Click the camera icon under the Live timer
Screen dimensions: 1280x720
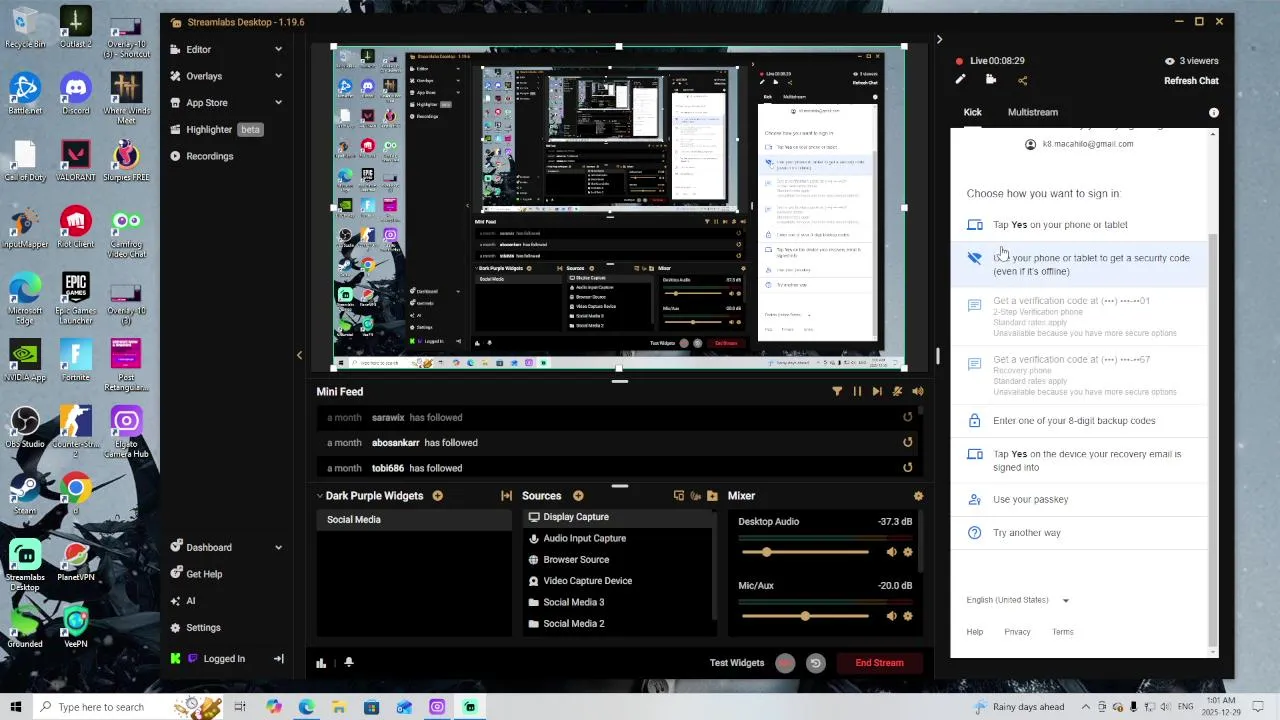click(991, 80)
